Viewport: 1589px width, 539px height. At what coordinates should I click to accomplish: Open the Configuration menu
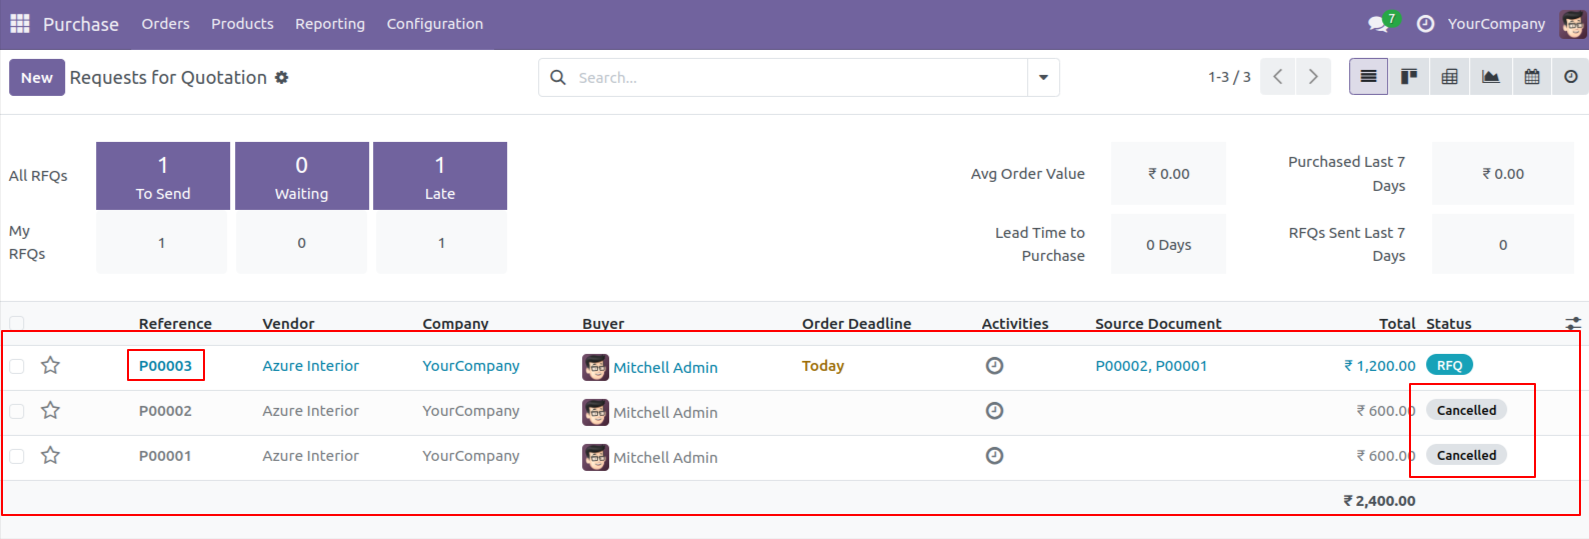pyautogui.click(x=435, y=23)
